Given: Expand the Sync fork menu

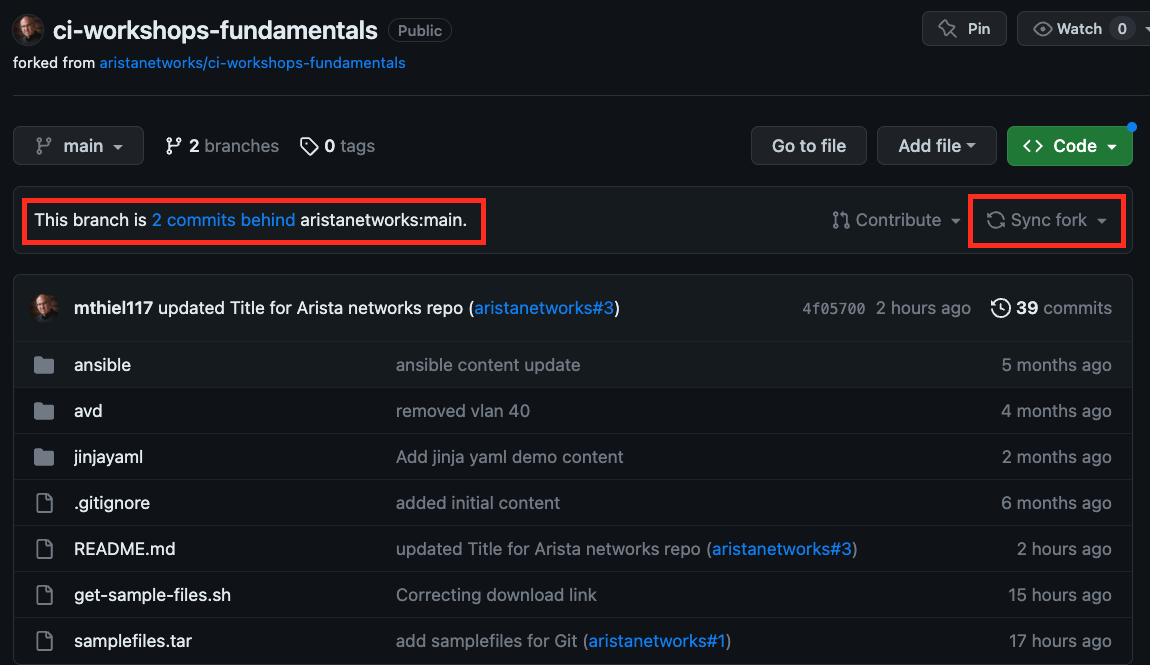Looking at the screenshot, I should [1047, 220].
